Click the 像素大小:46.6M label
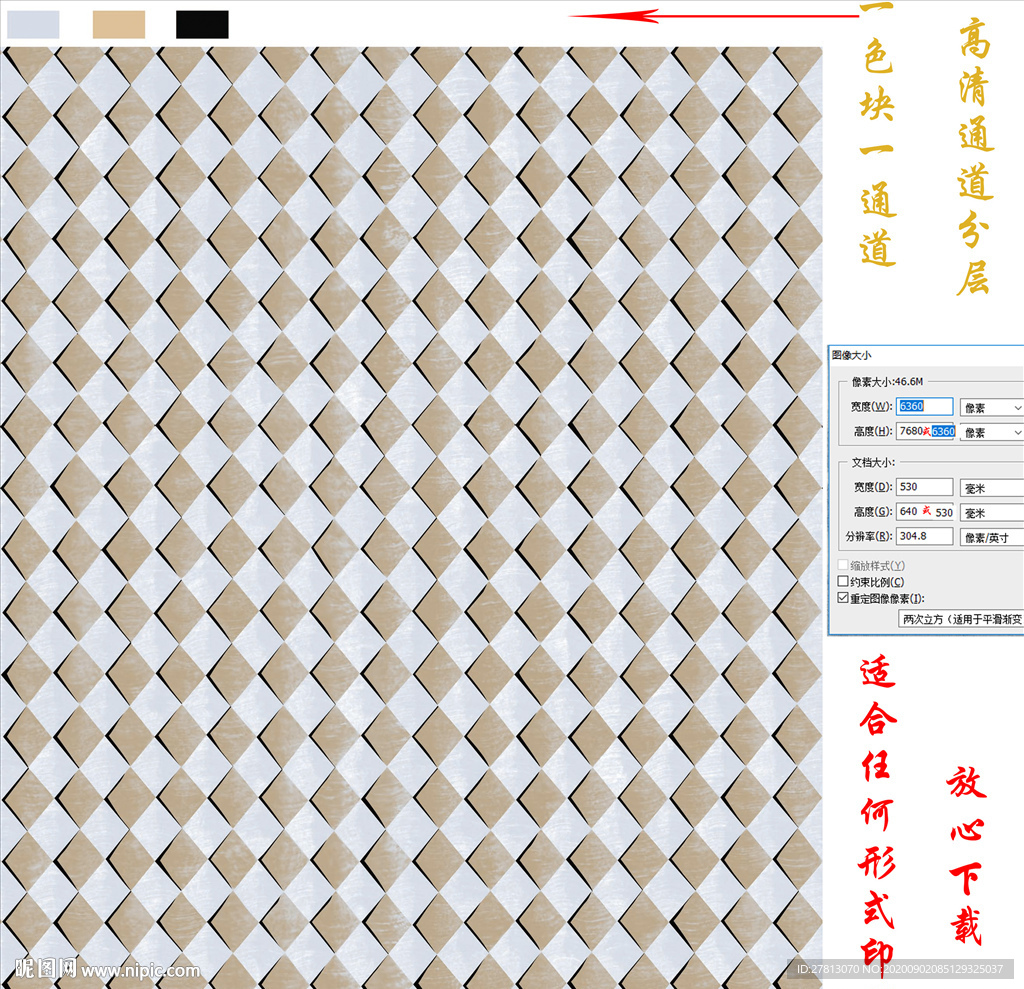The image size is (1024, 989). click(x=887, y=381)
